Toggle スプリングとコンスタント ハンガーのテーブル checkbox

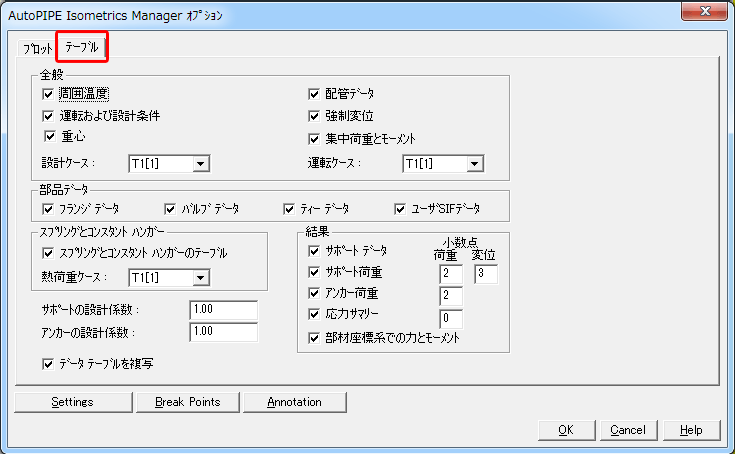point(48,253)
